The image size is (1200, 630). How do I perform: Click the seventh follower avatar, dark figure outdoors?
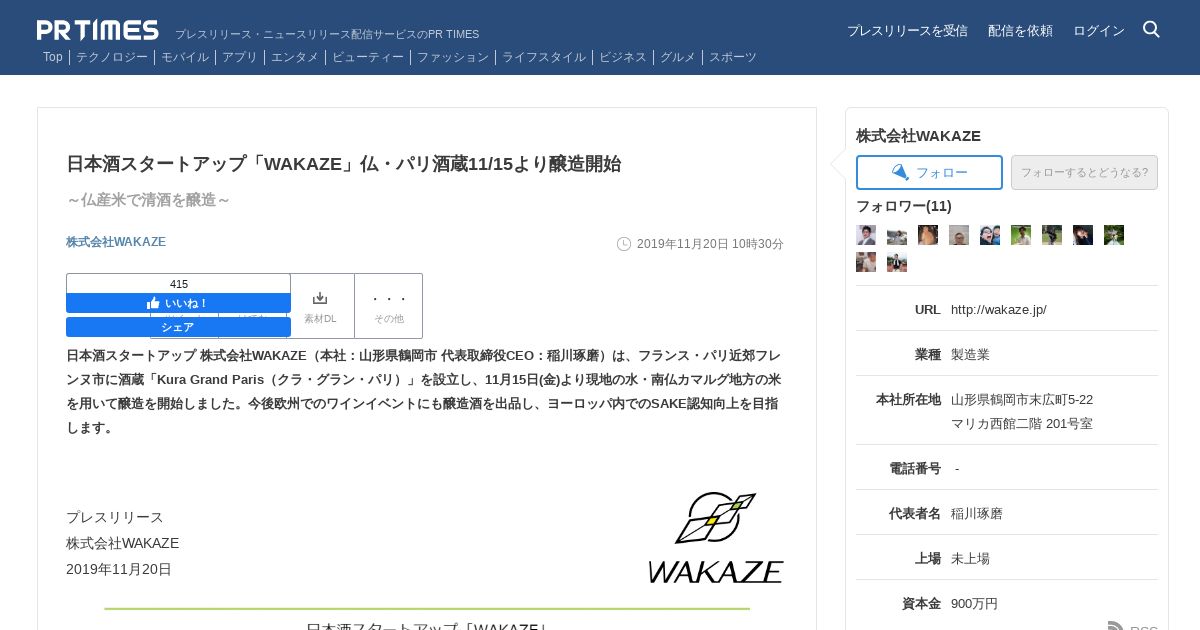coord(1052,235)
